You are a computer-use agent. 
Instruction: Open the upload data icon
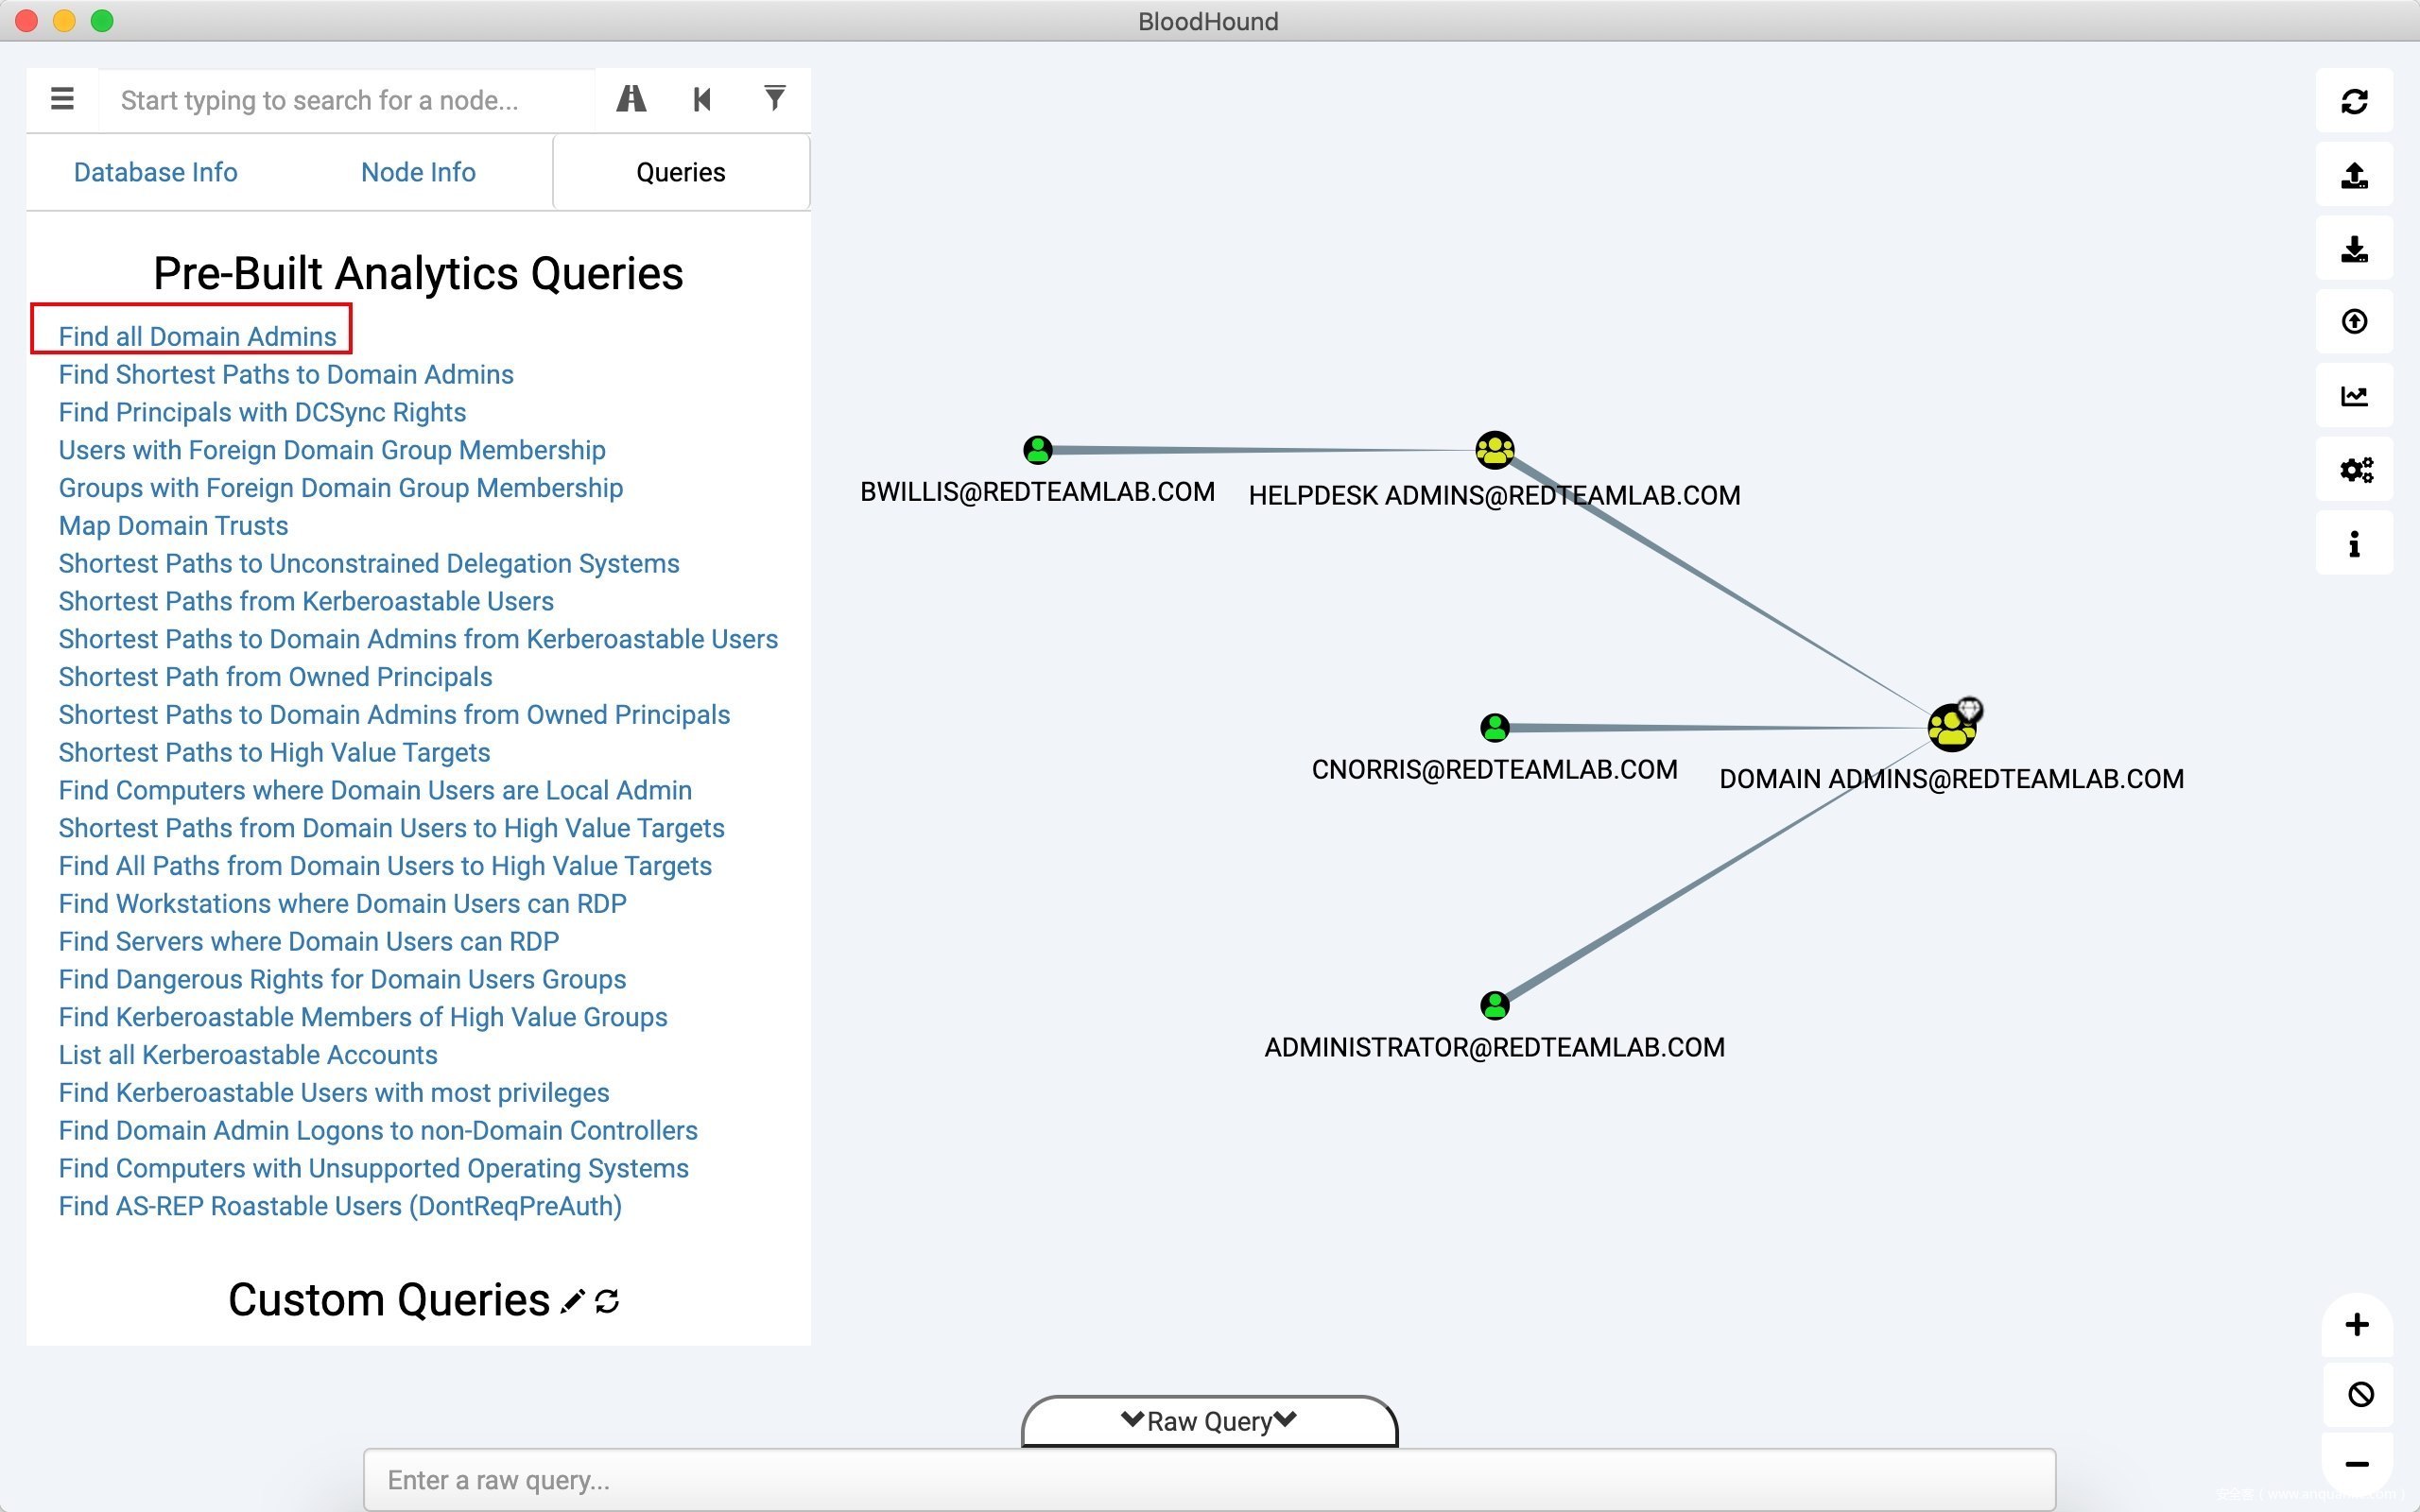(x=2354, y=322)
